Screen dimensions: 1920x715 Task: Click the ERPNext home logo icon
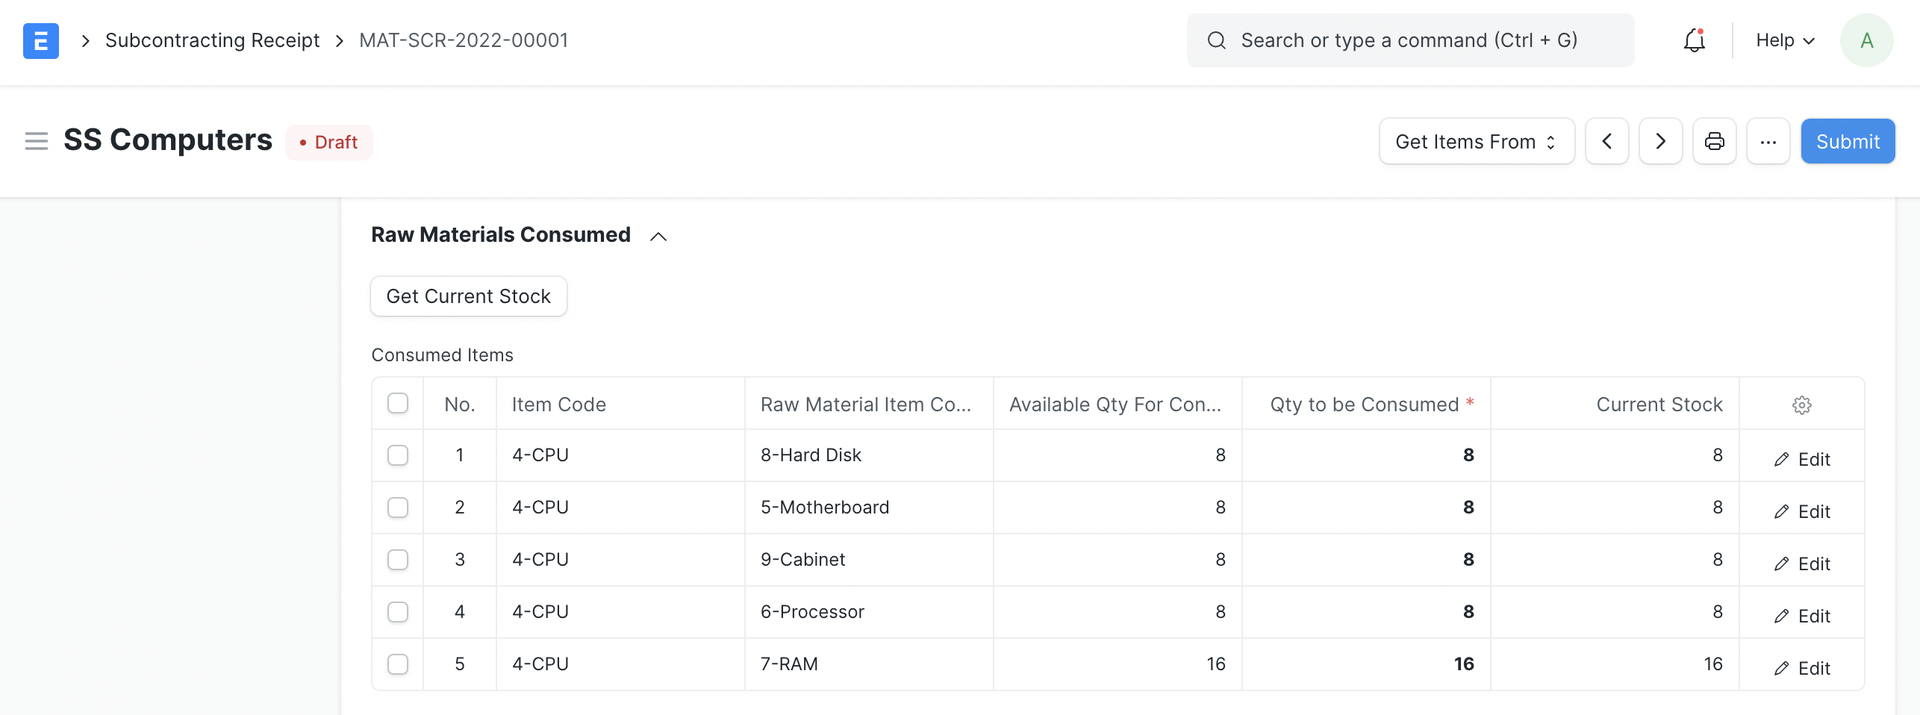pyautogui.click(x=40, y=41)
